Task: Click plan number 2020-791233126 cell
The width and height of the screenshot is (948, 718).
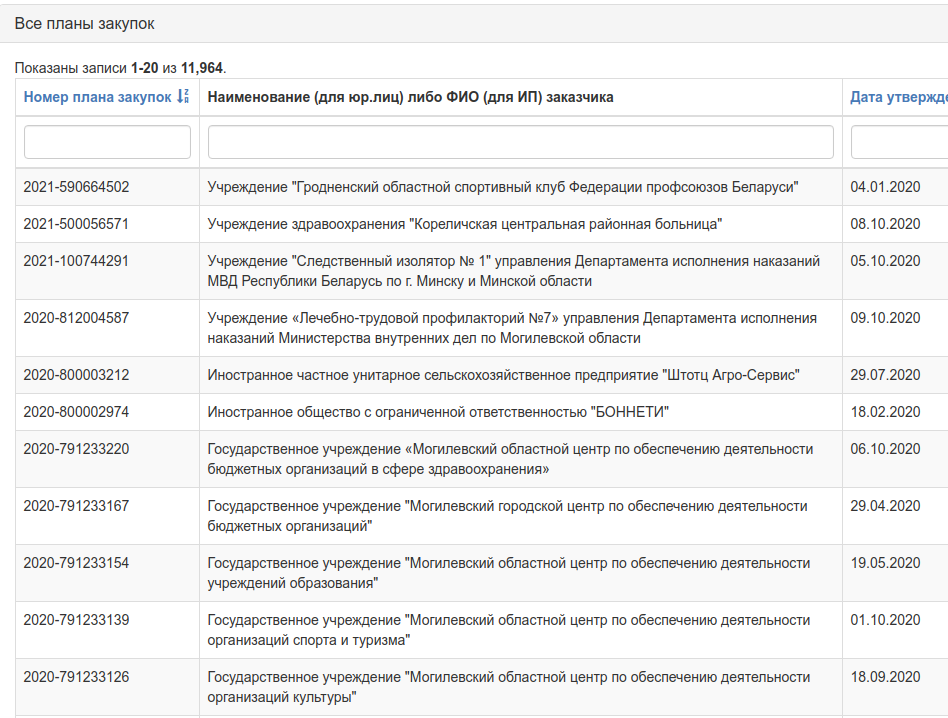Action: coord(108,687)
